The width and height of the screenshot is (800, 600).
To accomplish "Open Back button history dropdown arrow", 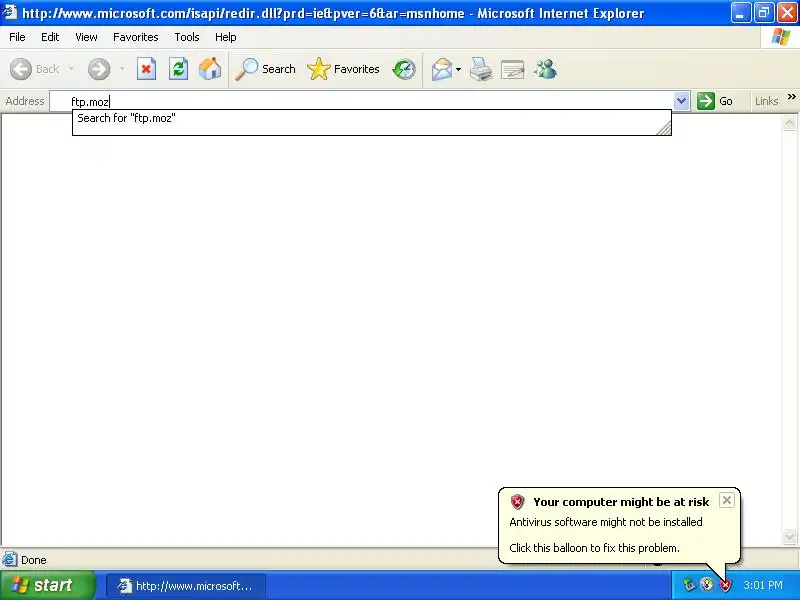I will (x=71, y=69).
